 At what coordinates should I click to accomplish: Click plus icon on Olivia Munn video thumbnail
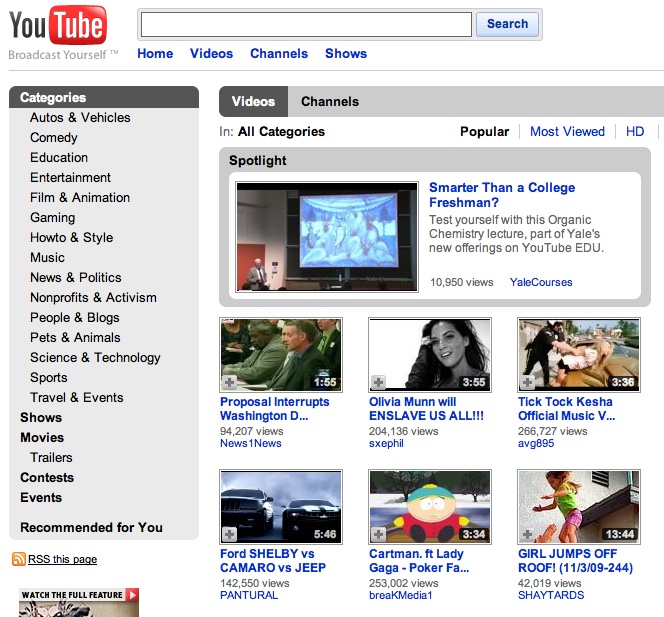[x=379, y=382]
